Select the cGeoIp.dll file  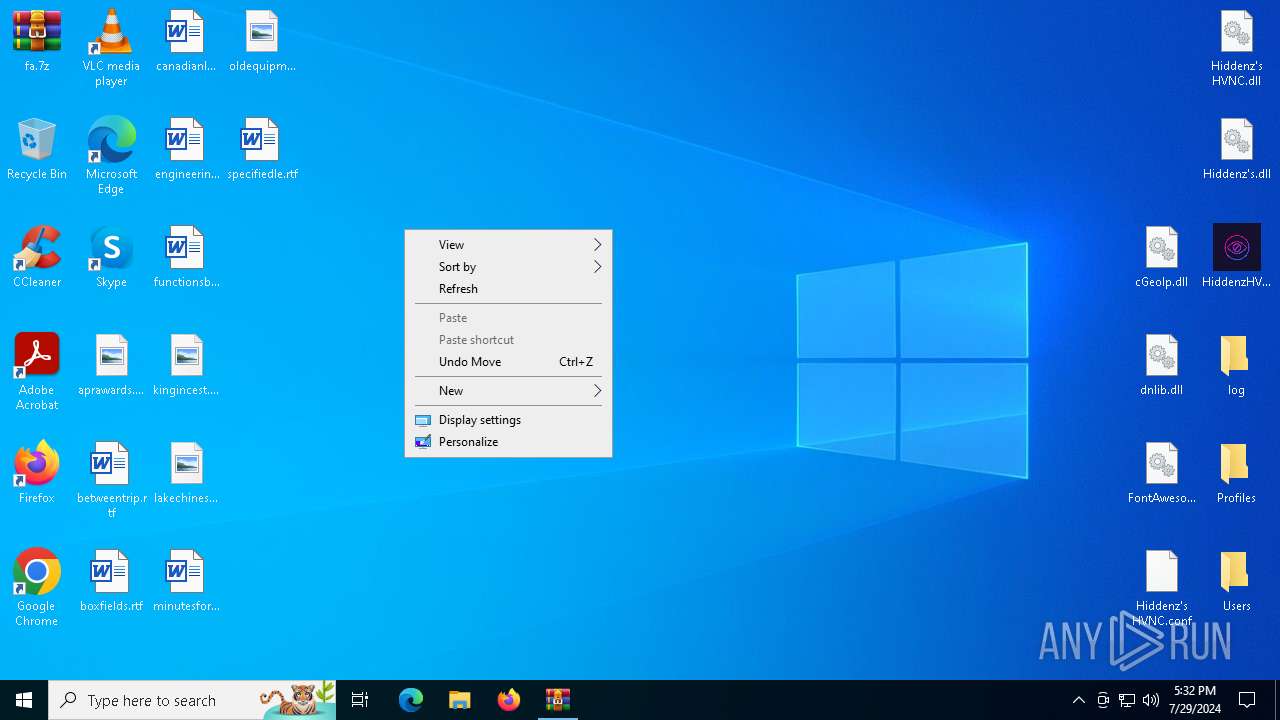(x=1162, y=257)
